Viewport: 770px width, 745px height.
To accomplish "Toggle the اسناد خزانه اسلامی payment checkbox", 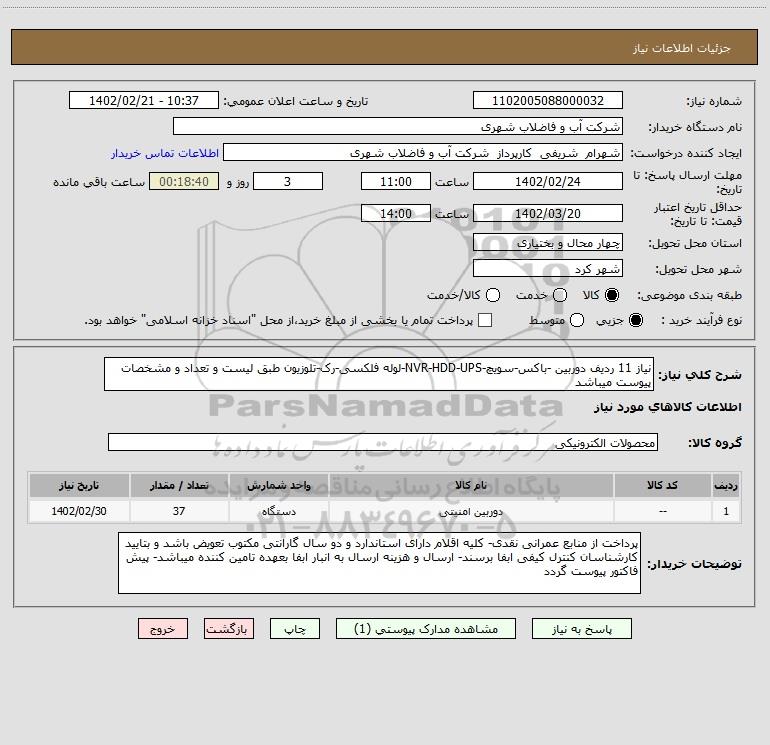I will click(485, 320).
